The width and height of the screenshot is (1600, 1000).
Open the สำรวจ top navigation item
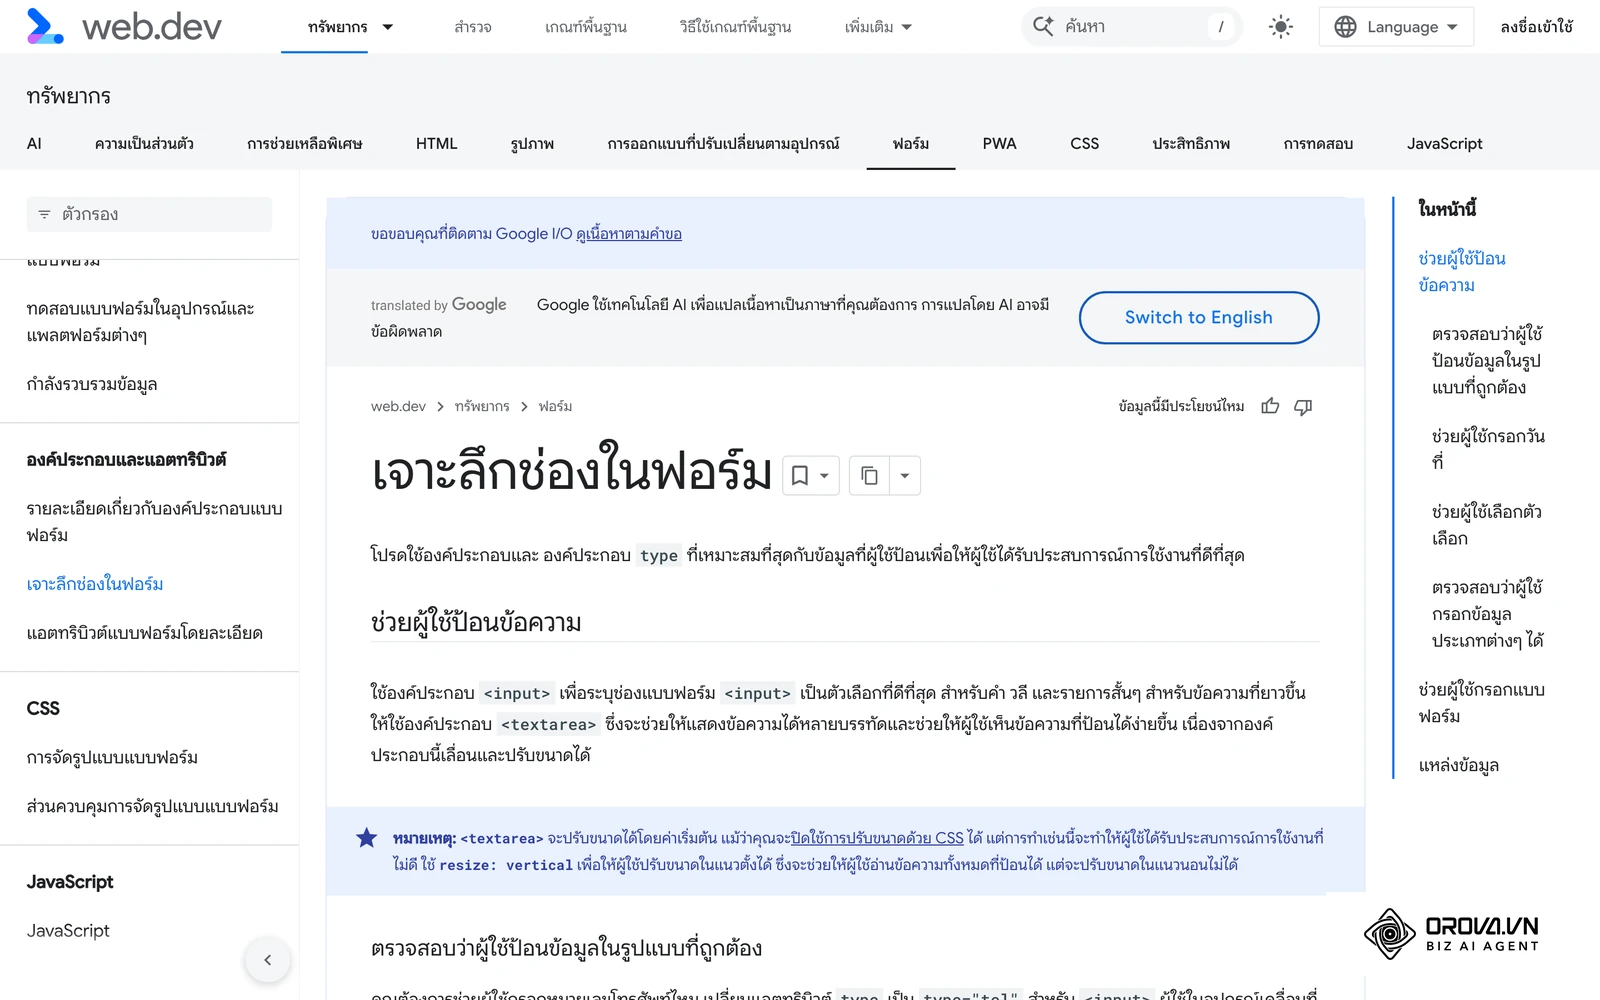pos(473,27)
